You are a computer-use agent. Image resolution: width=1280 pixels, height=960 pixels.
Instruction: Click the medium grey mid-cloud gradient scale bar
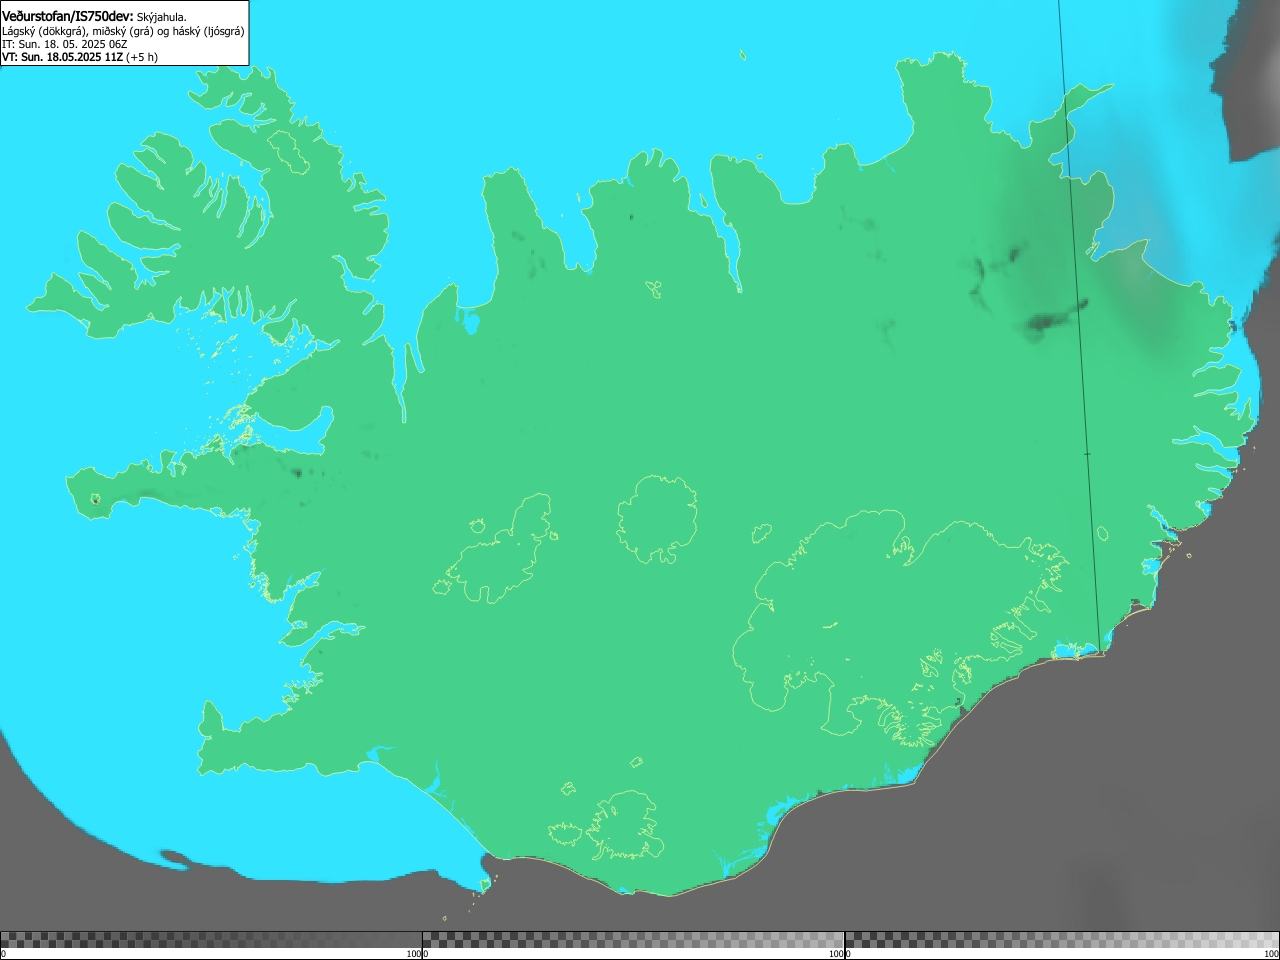(633, 940)
